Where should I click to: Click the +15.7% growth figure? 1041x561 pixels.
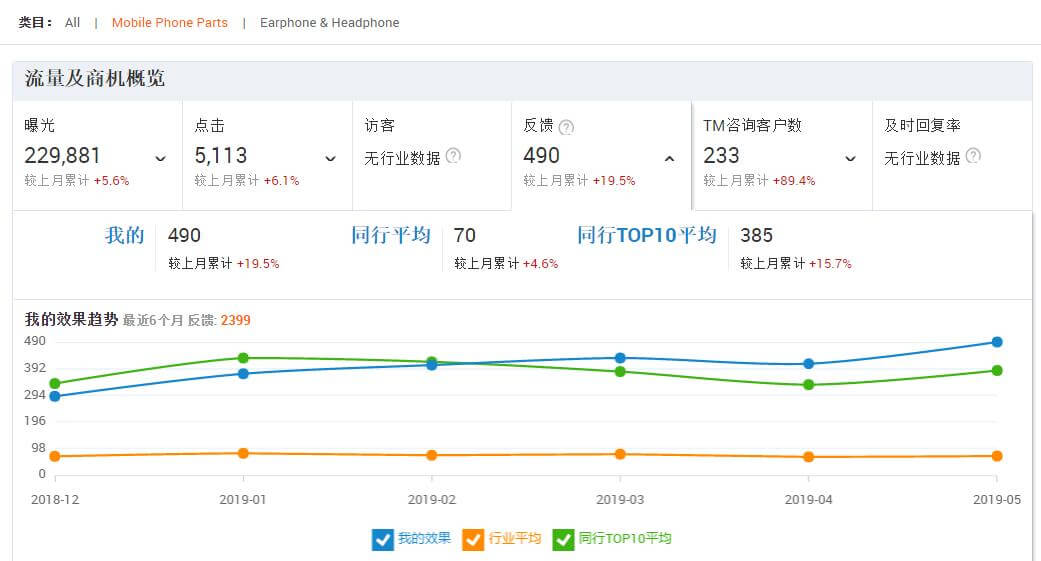coord(830,264)
